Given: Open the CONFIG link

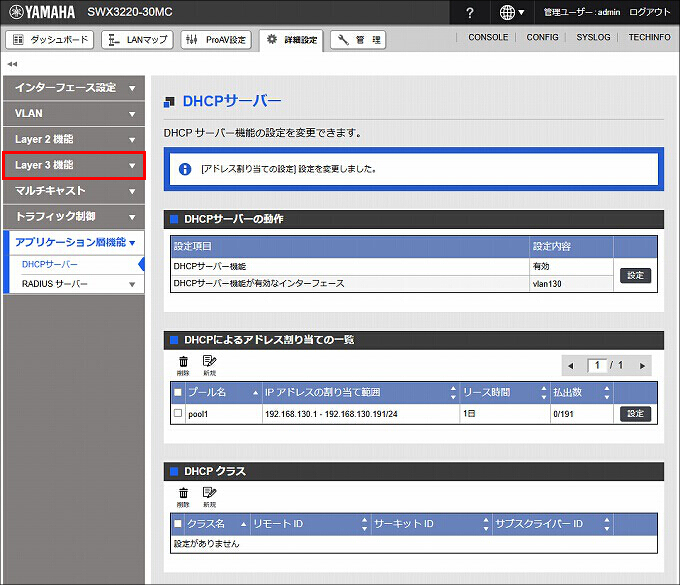Looking at the screenshot, I should point(542,37).
